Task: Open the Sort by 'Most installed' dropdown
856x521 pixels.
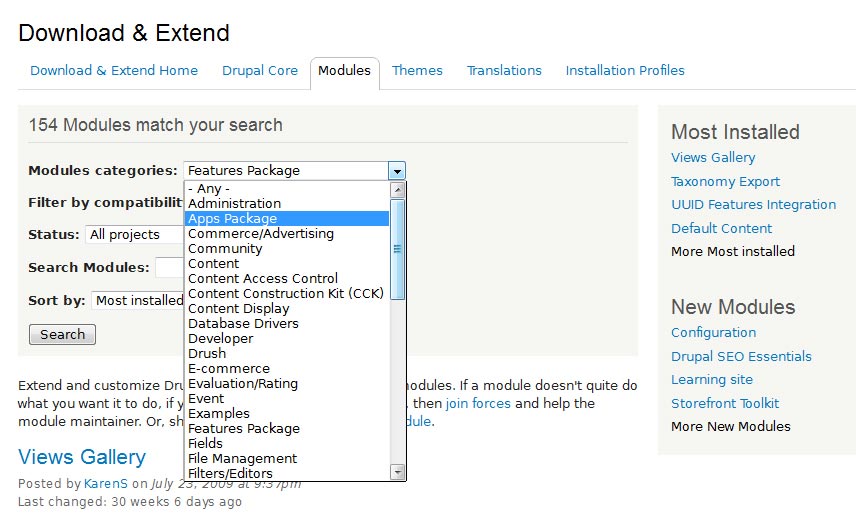Action: [x=138, y=300]
